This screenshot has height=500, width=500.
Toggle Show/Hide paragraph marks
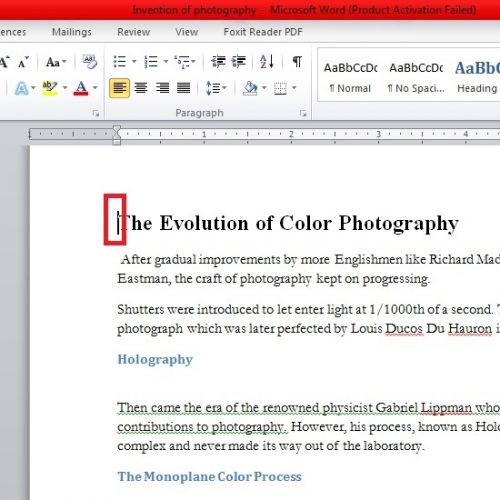point(297,62)
